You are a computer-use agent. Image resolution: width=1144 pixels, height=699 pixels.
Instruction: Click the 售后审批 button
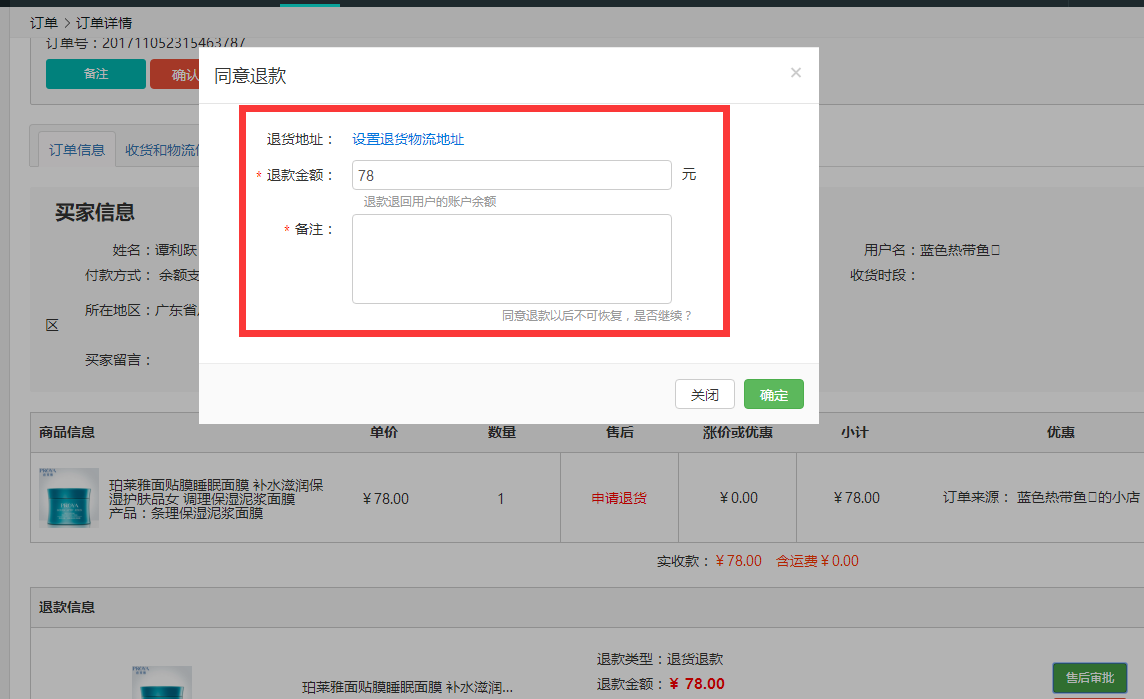(x=1089, y=677)
